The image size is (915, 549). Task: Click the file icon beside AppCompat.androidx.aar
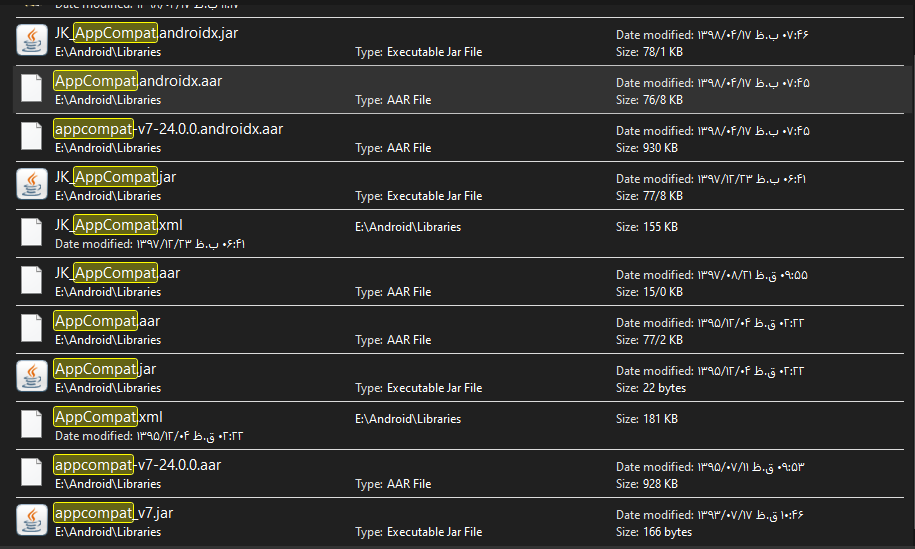pyautogui.click(x=32, y=88)
